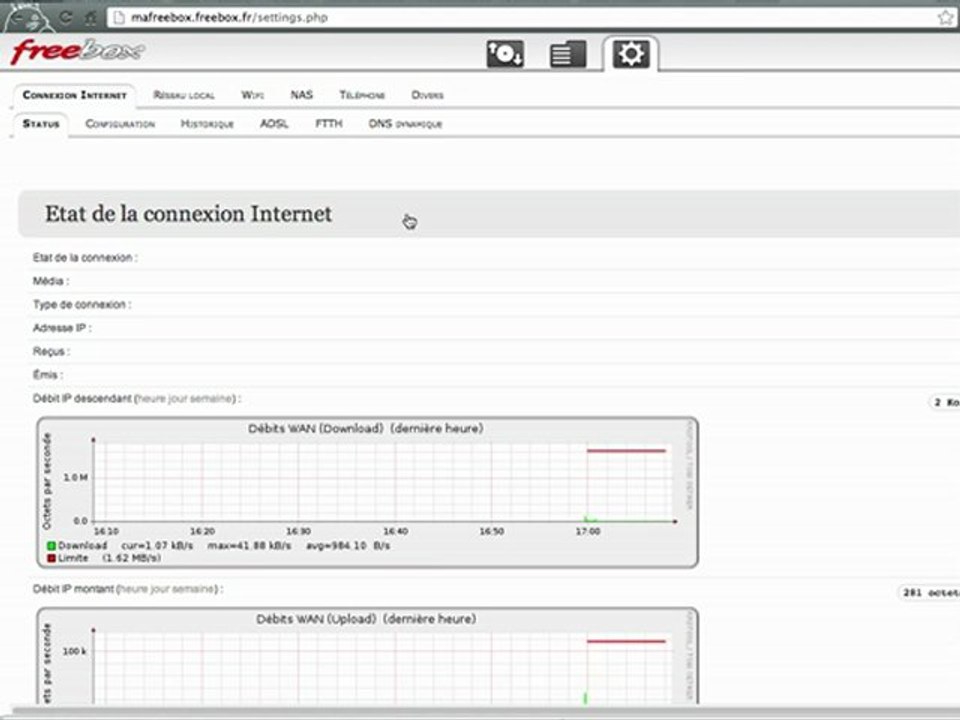Switch to the FTTH sub-tab
This screenshot has height=720, width=960.
[329, 124]
